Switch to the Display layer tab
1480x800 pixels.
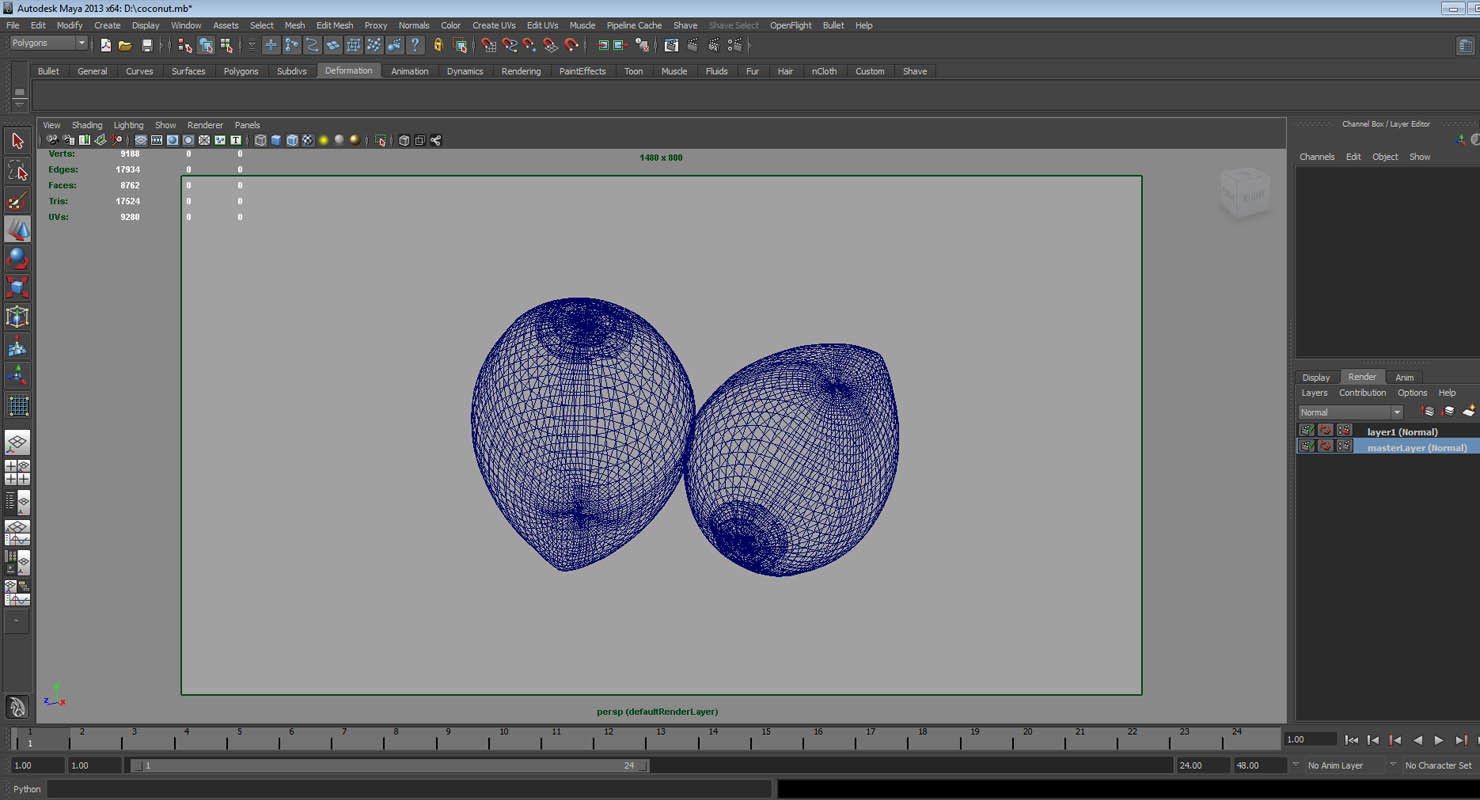pos(1316,377)
